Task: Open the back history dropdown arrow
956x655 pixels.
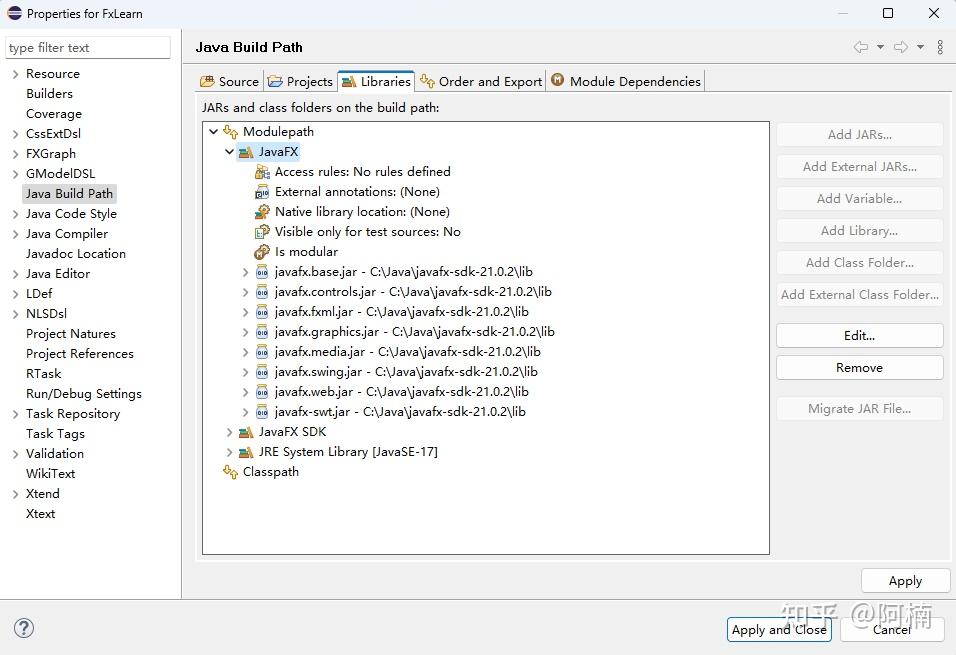Action: pyautogui.click(x=880, y=47)
